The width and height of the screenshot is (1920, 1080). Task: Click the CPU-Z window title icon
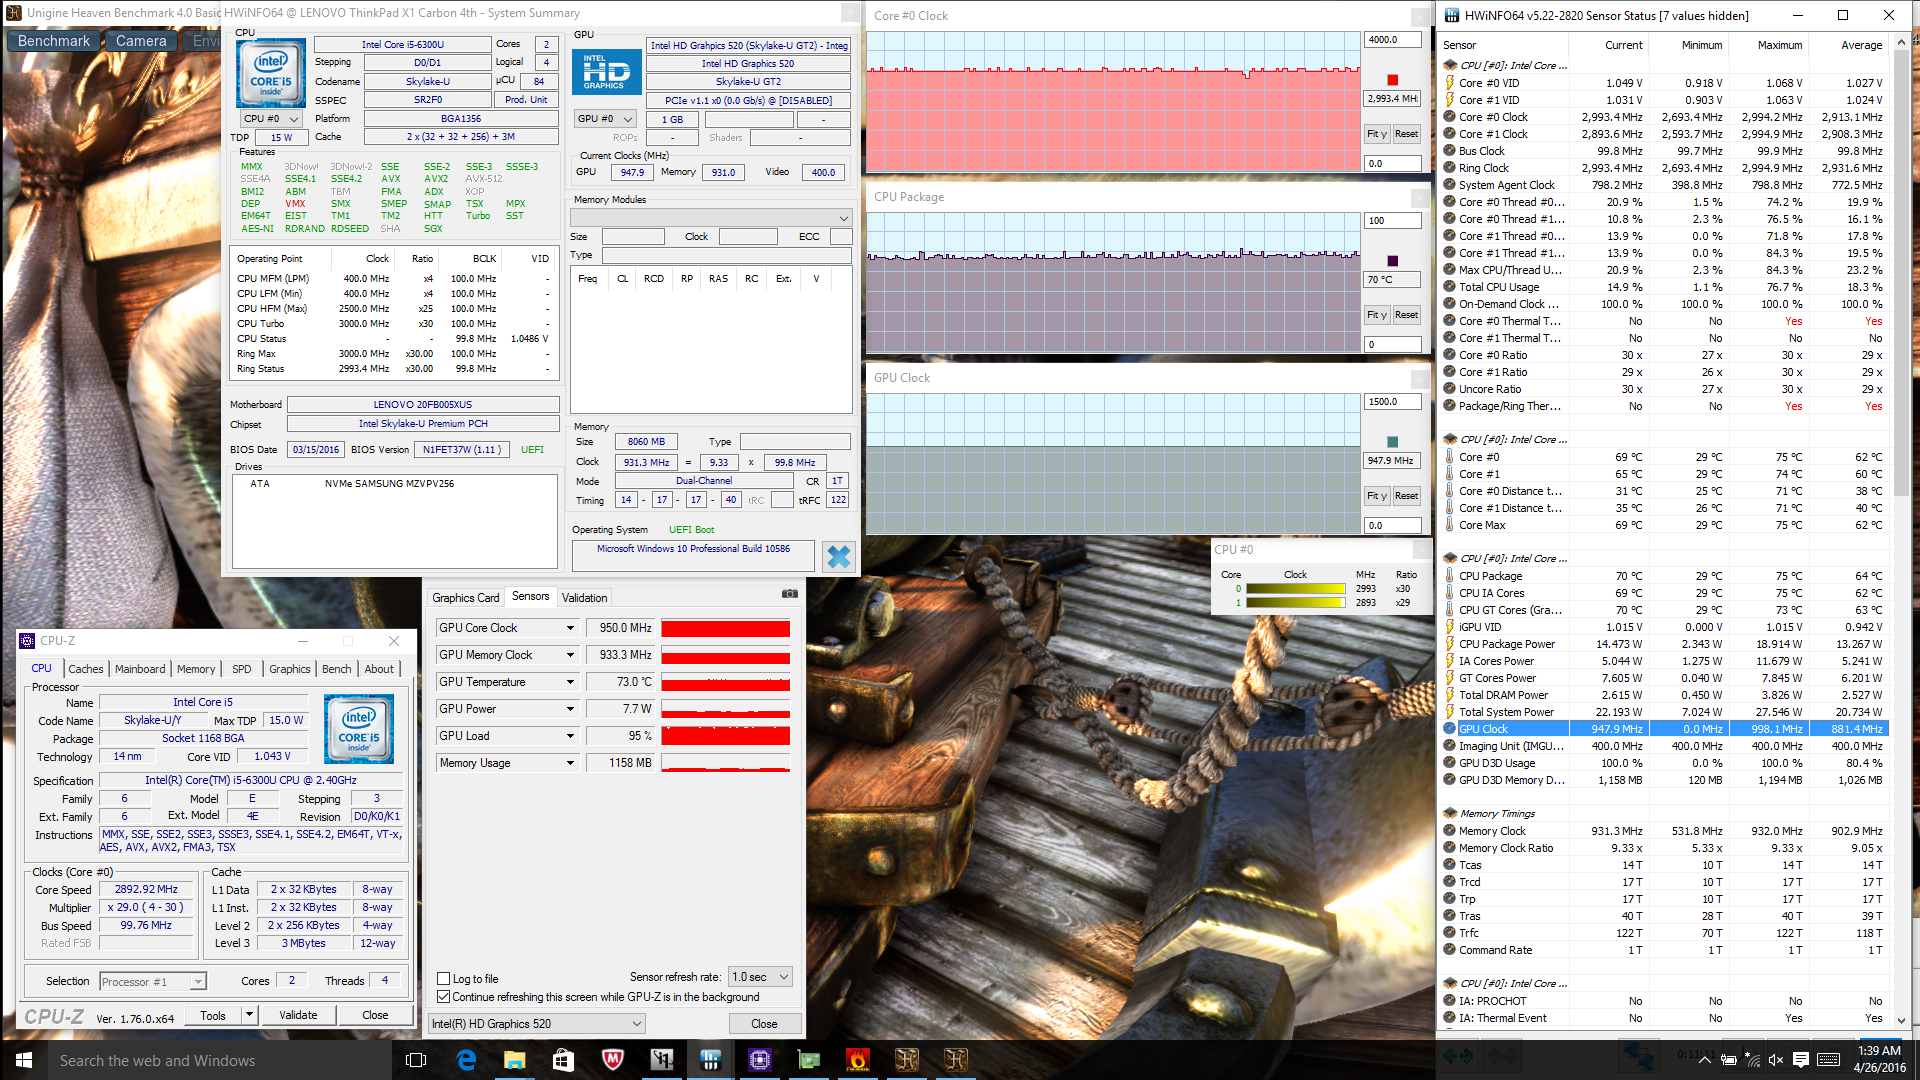tap(28, 641)
